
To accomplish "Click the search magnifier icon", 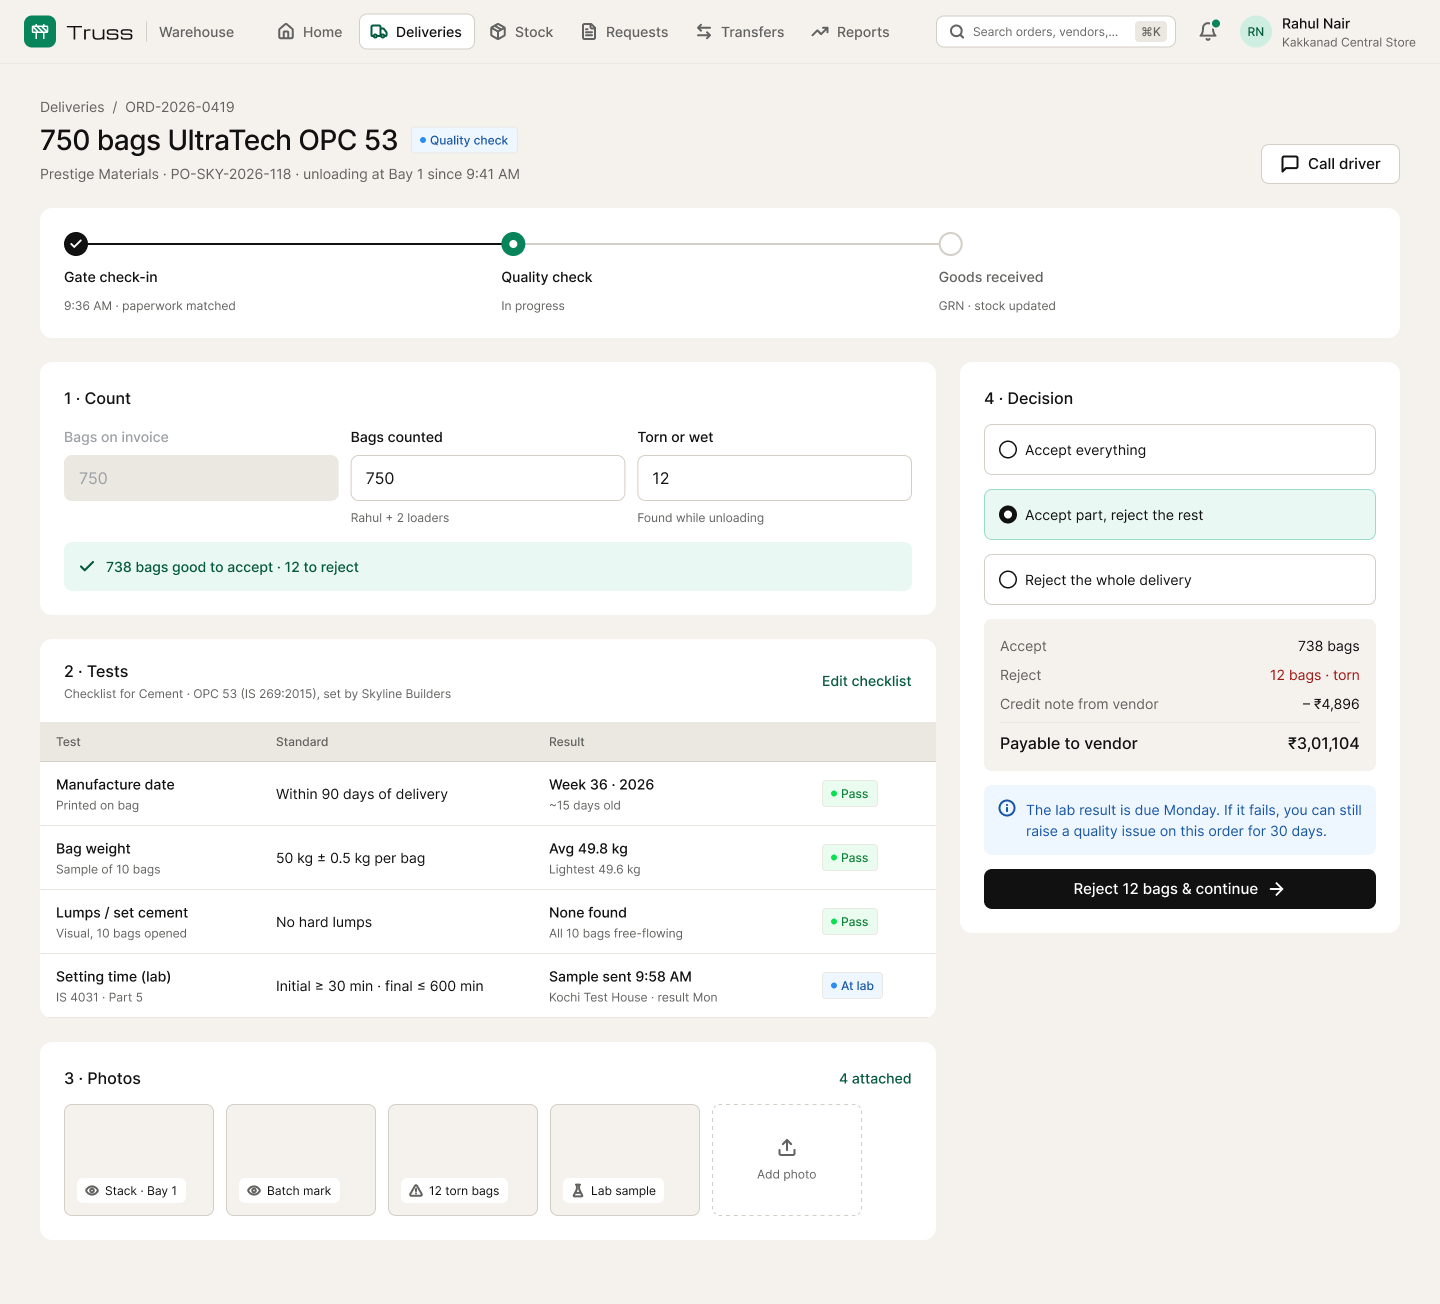I will pyautogui.click(x=957, y=32).
